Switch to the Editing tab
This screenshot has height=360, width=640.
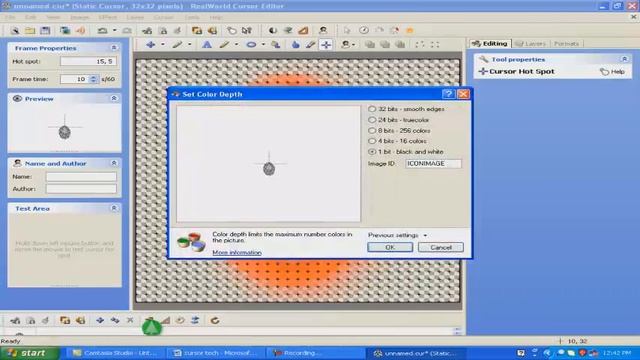[490, 44]
